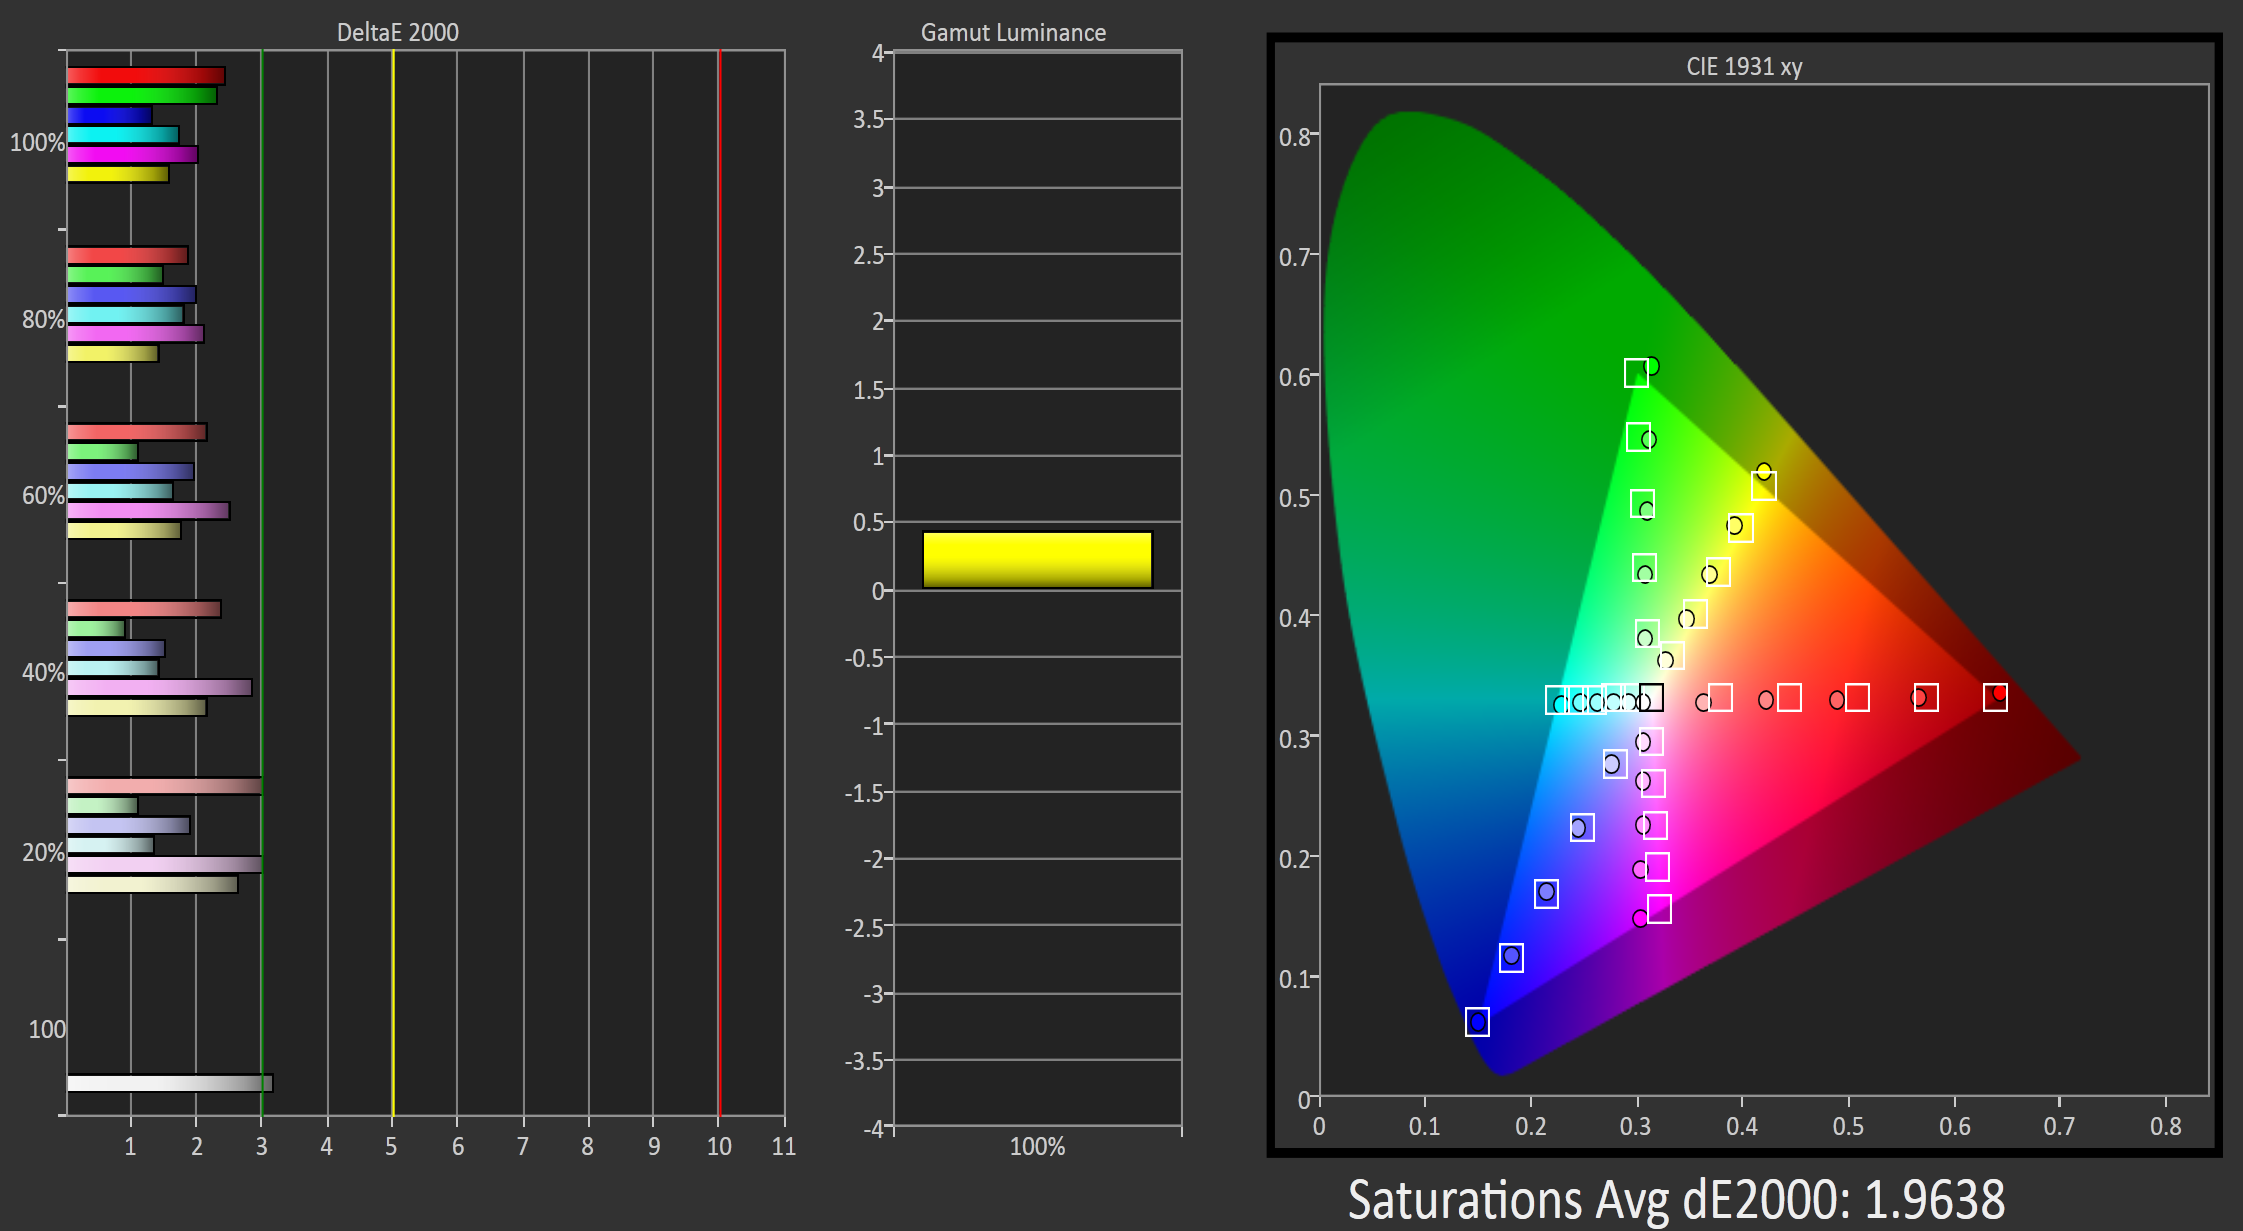Click the 80% label on DeltaE chart
Viewport: 2243px width, 1231px height.
click(x=43, y=320)
